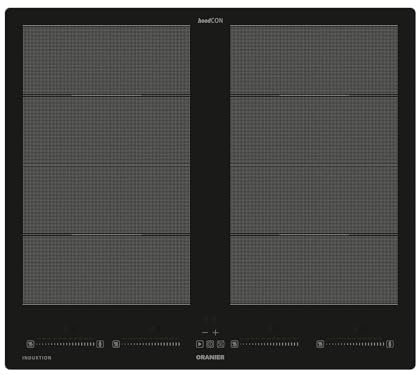Image resolution: width=416 pixels, height=375 pixels.
Task: Tap the plus button above center icons
Action: click(216, 332)
